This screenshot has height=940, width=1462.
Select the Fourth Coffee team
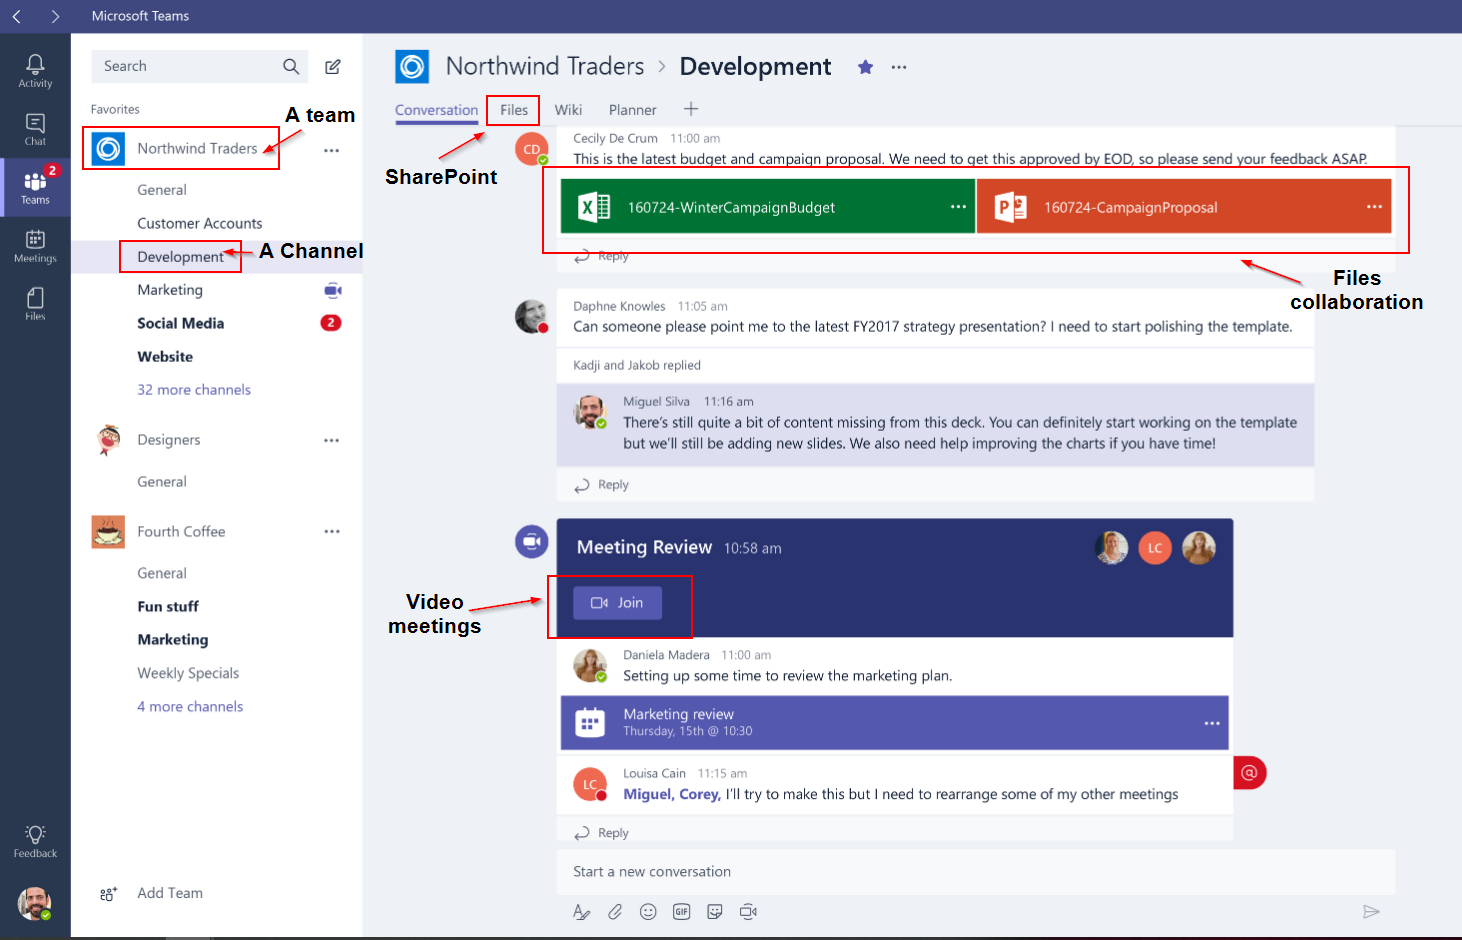(x=181, y=532)
